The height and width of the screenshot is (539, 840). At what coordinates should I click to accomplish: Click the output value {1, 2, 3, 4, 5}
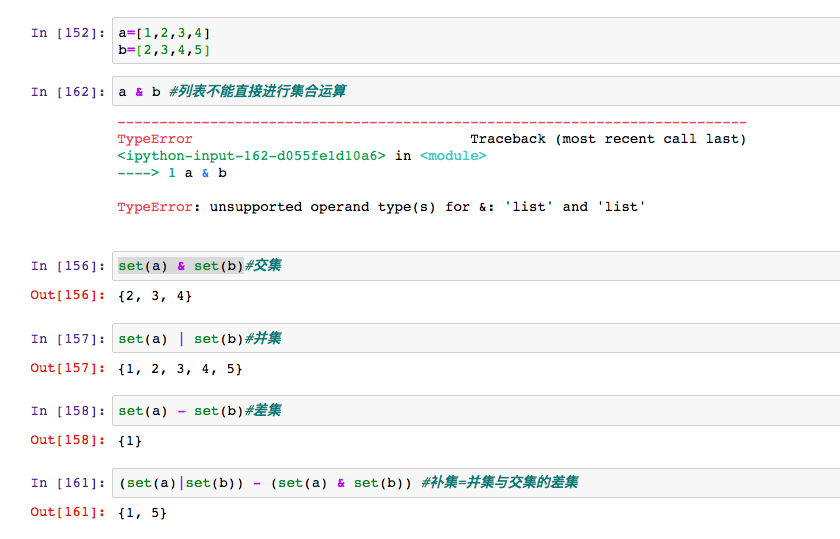pyautogui.click(x=181, y=369)
